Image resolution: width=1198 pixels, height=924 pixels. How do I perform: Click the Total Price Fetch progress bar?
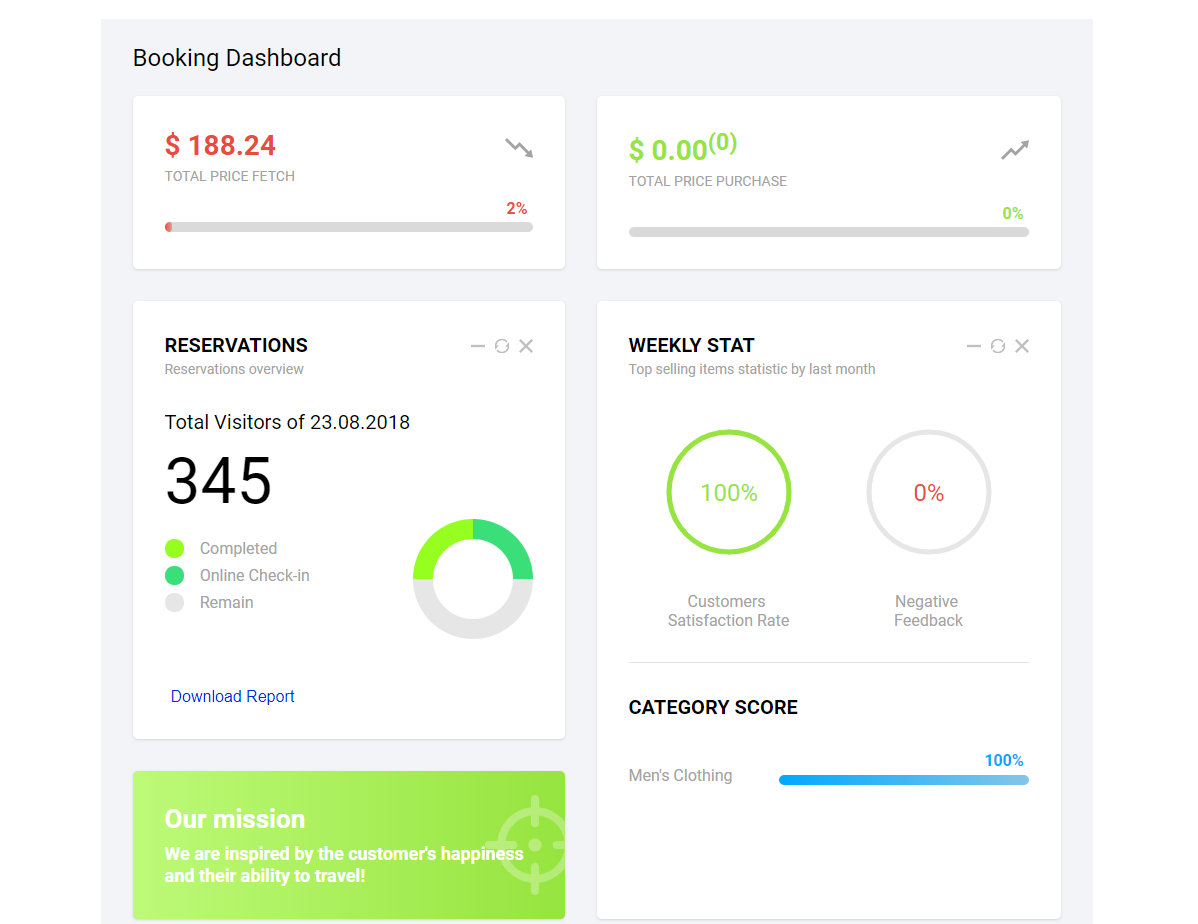click(x=349, y=227)
